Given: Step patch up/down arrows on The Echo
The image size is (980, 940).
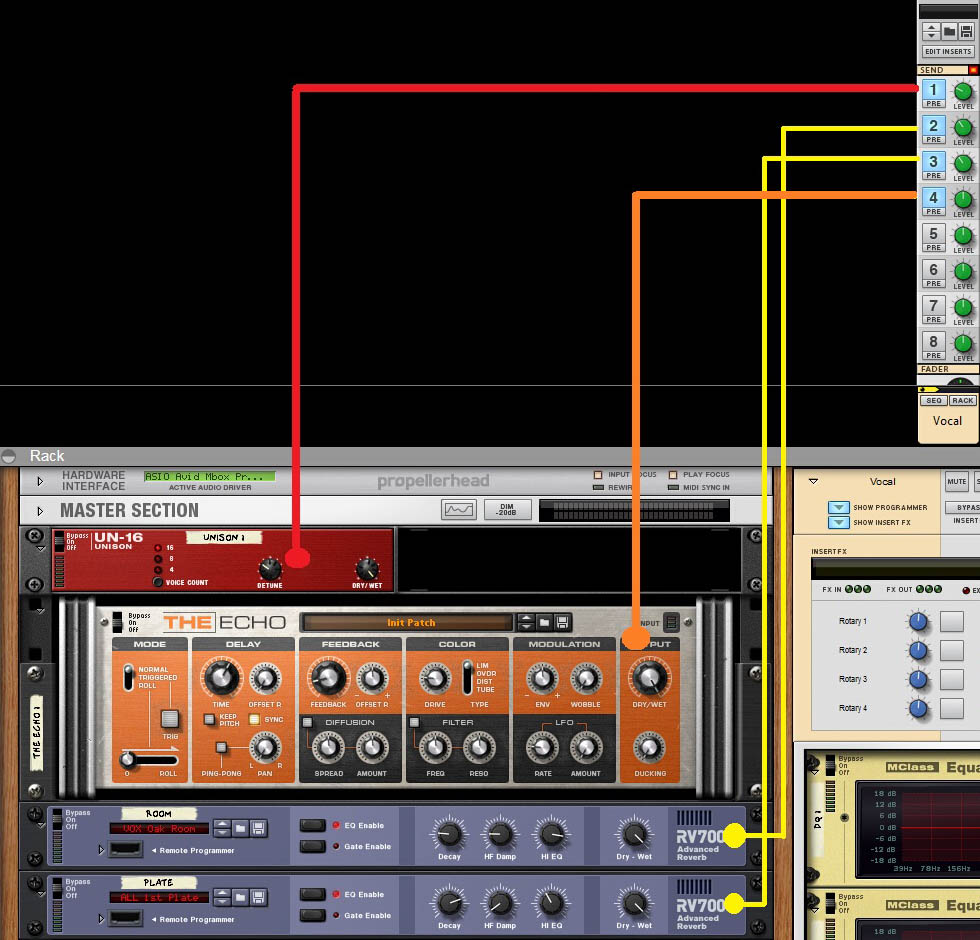Looking at the screenshot, I should 526,622.
